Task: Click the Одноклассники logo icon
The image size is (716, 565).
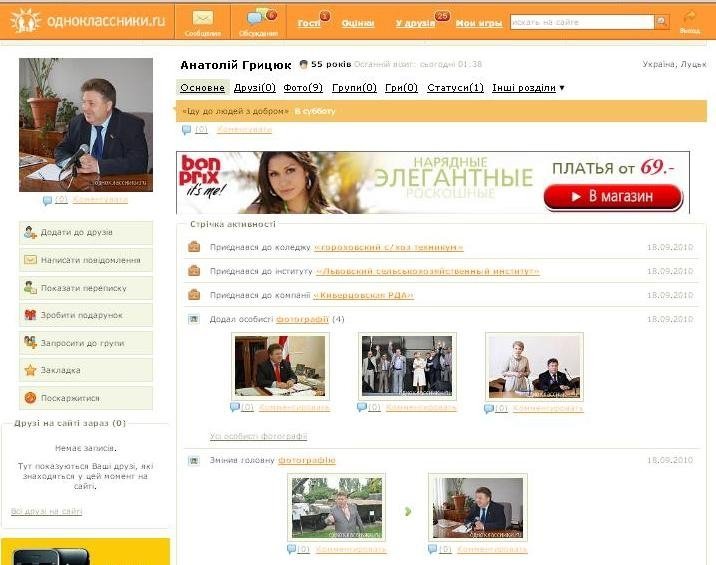Action: click(25, 20)
